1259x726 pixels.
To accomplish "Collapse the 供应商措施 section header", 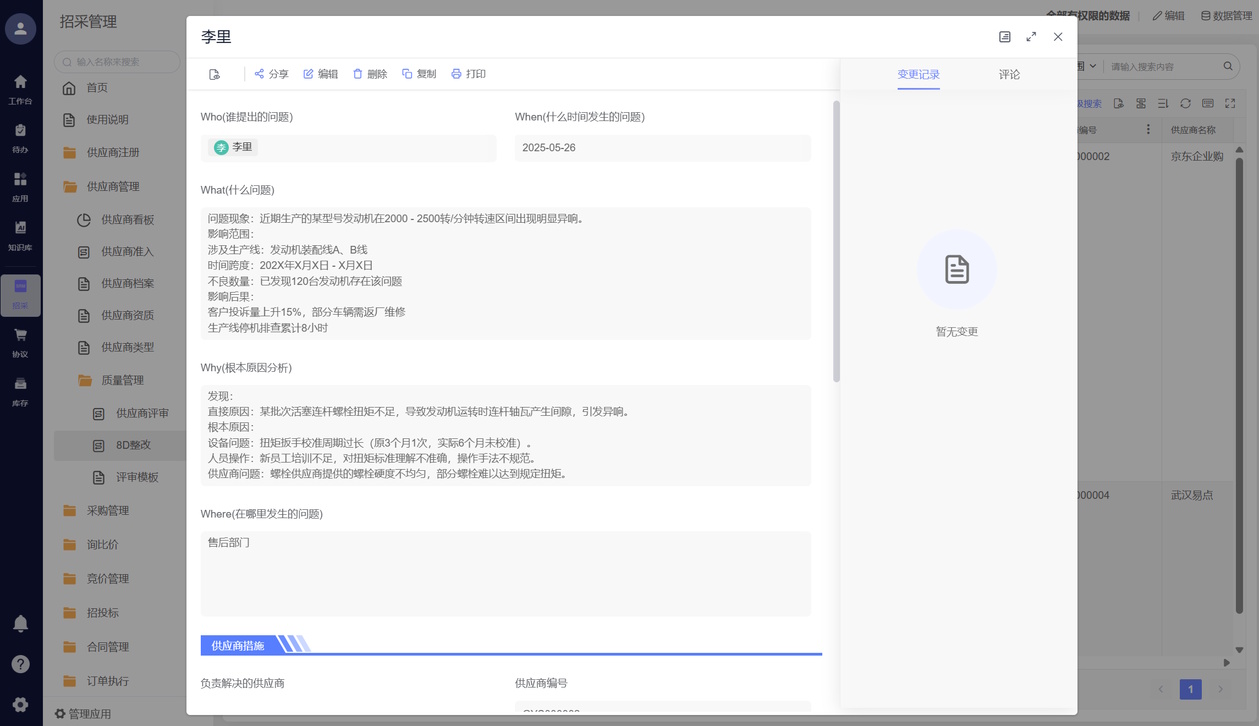I will pyautogui.click(x=238, y=645).
